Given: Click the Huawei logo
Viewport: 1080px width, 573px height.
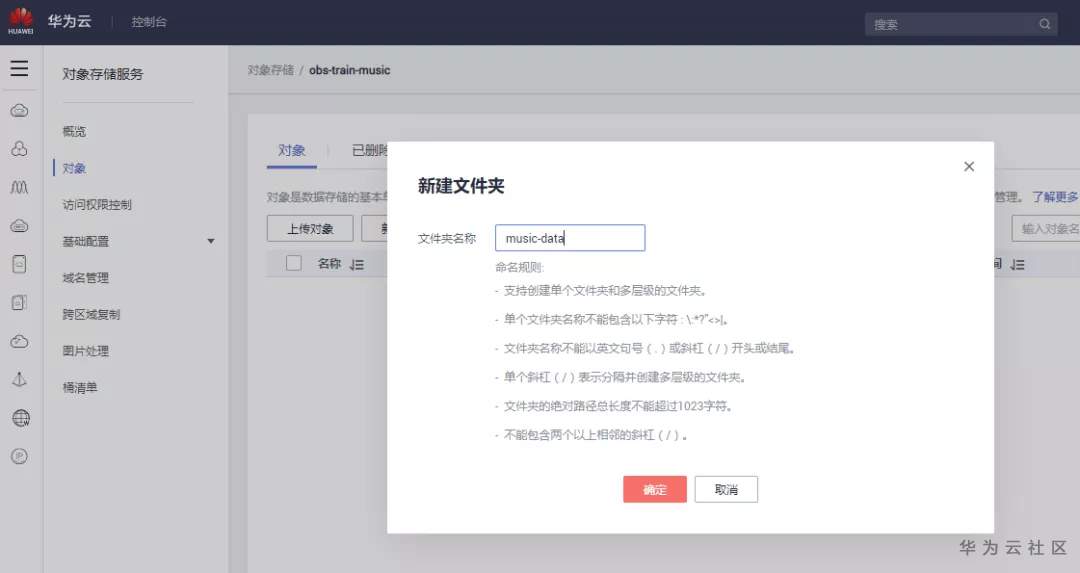Looking at the screenshot, I should click(x=21, y=21).
